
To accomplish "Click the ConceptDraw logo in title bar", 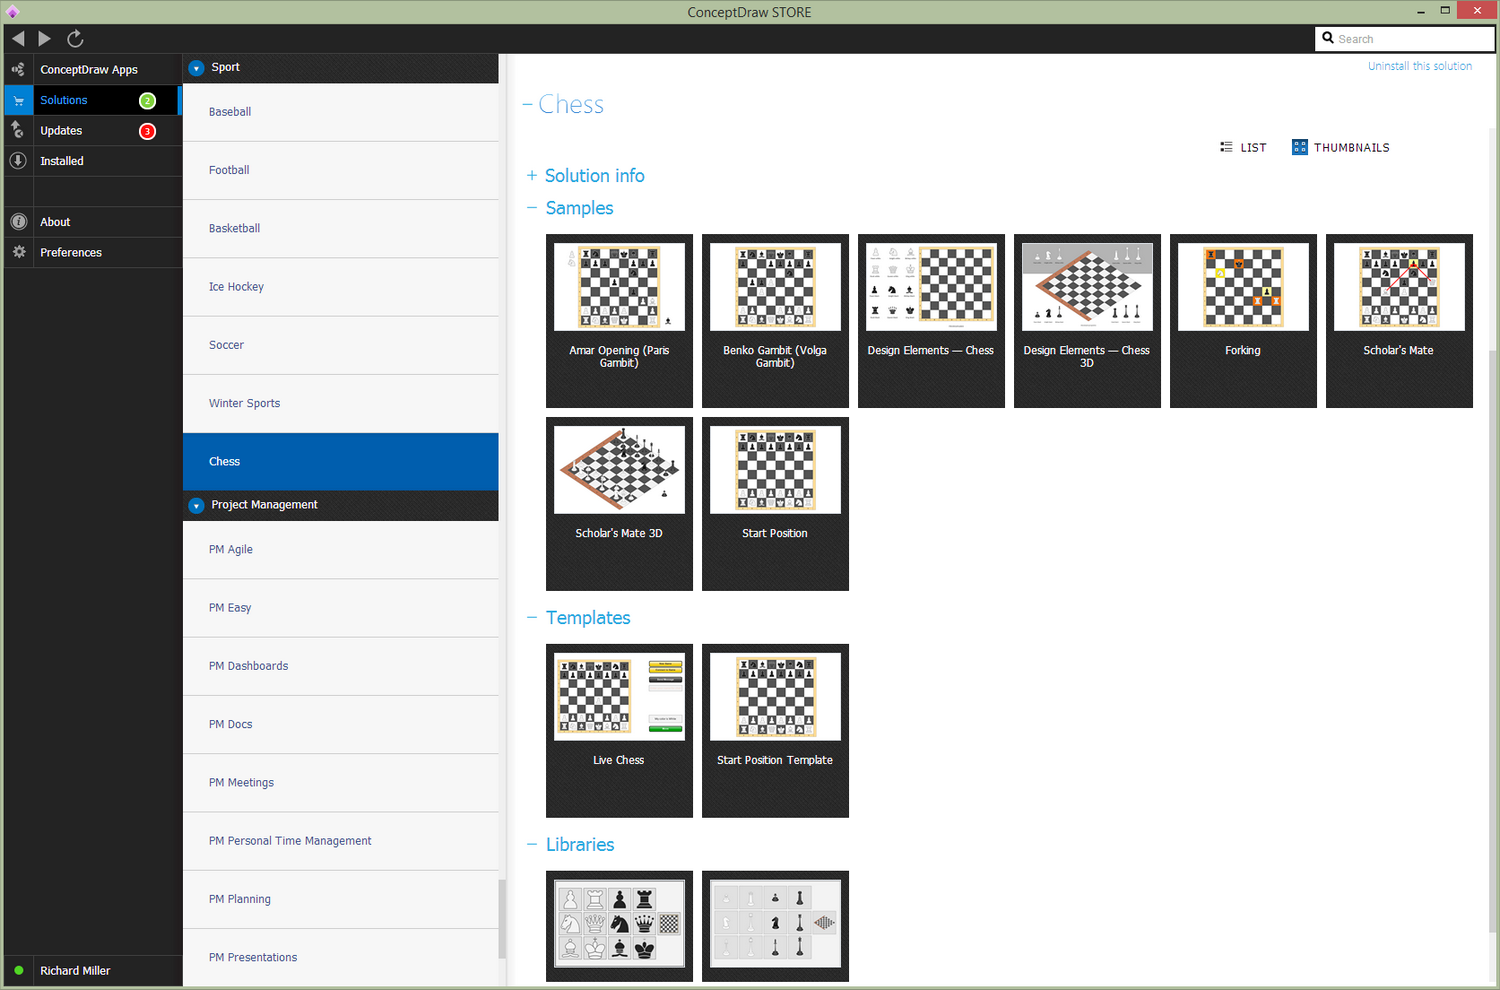I will click(x=12, y=12).
